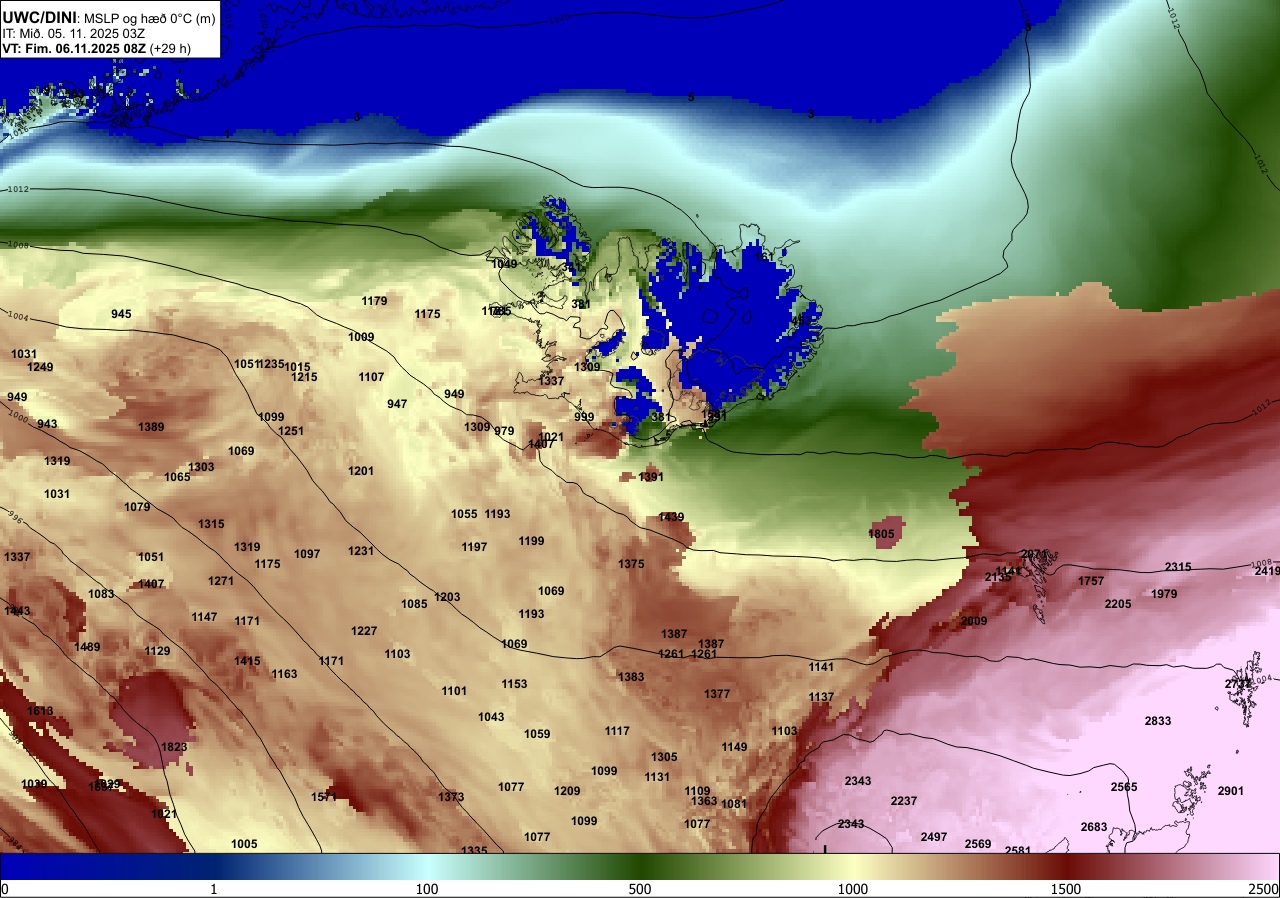Click the map value '1231'
1280x898 pixels.
[x=361, y=551]
